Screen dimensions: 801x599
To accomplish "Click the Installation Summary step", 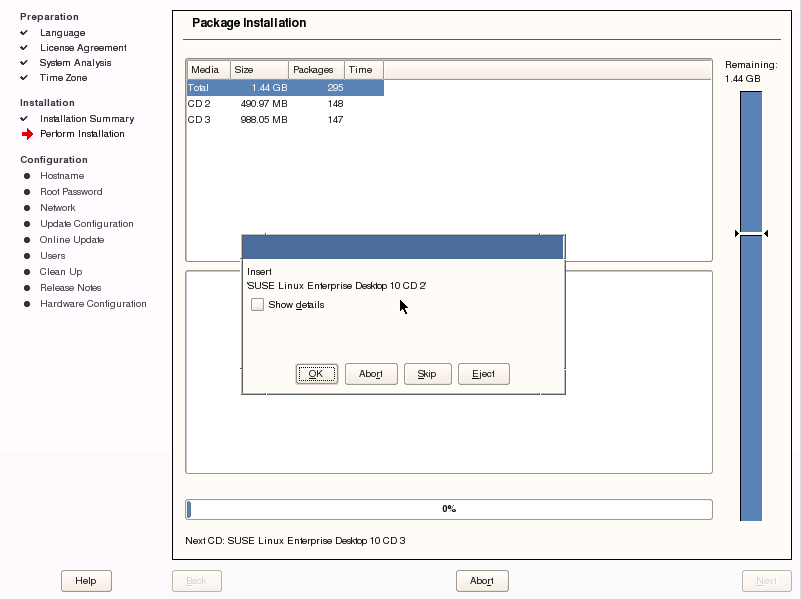I will 87,118.
